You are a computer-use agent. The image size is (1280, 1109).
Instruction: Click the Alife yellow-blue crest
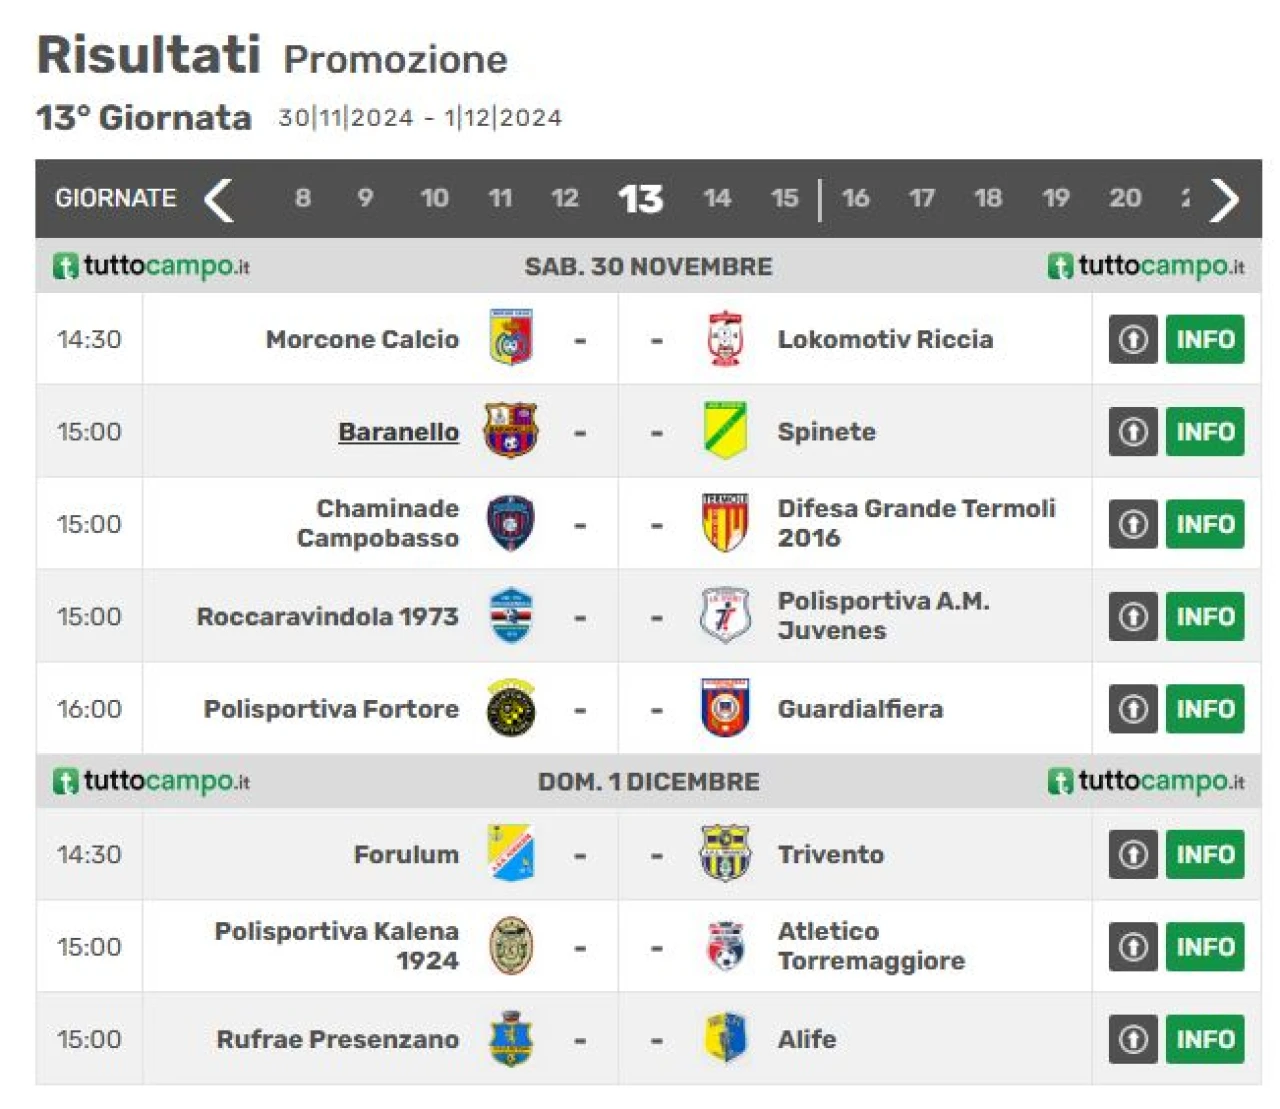[725, 1038]
